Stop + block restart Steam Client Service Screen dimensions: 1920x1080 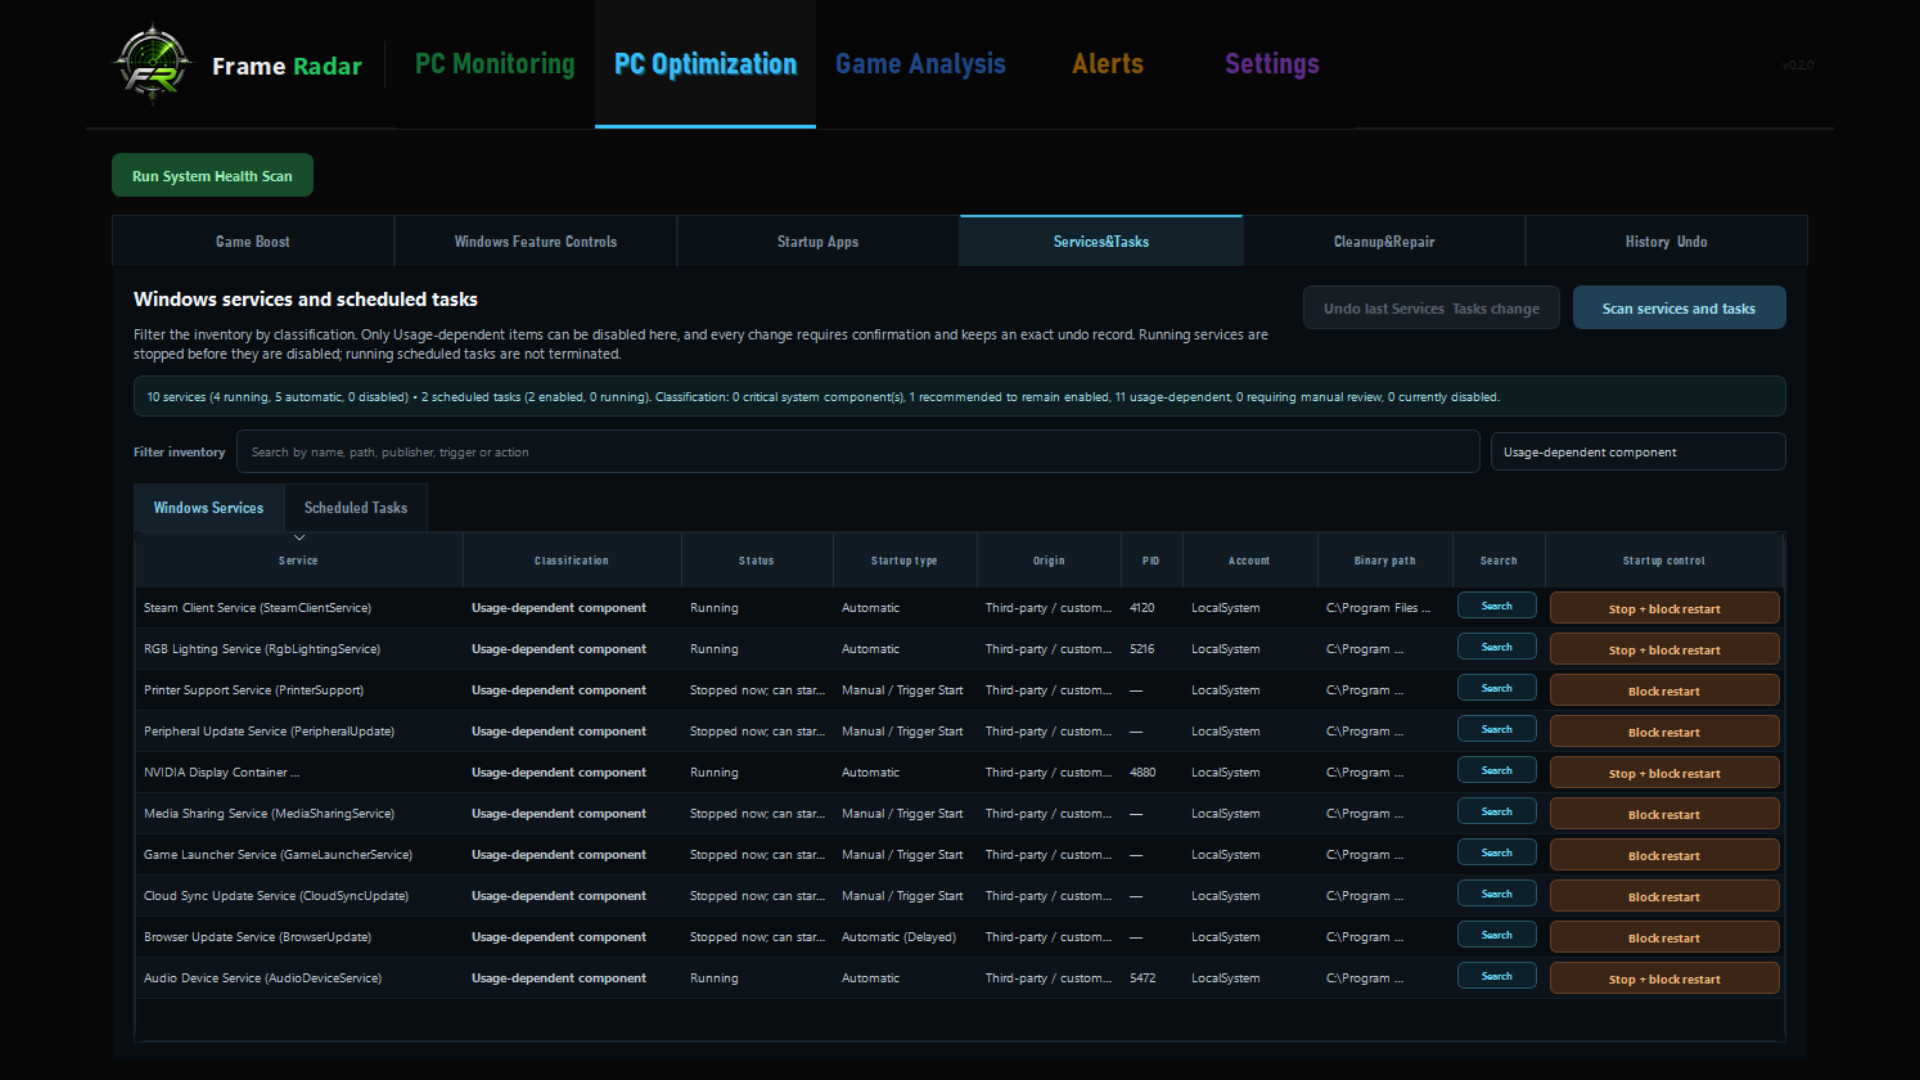click(x=1664, y=608)
